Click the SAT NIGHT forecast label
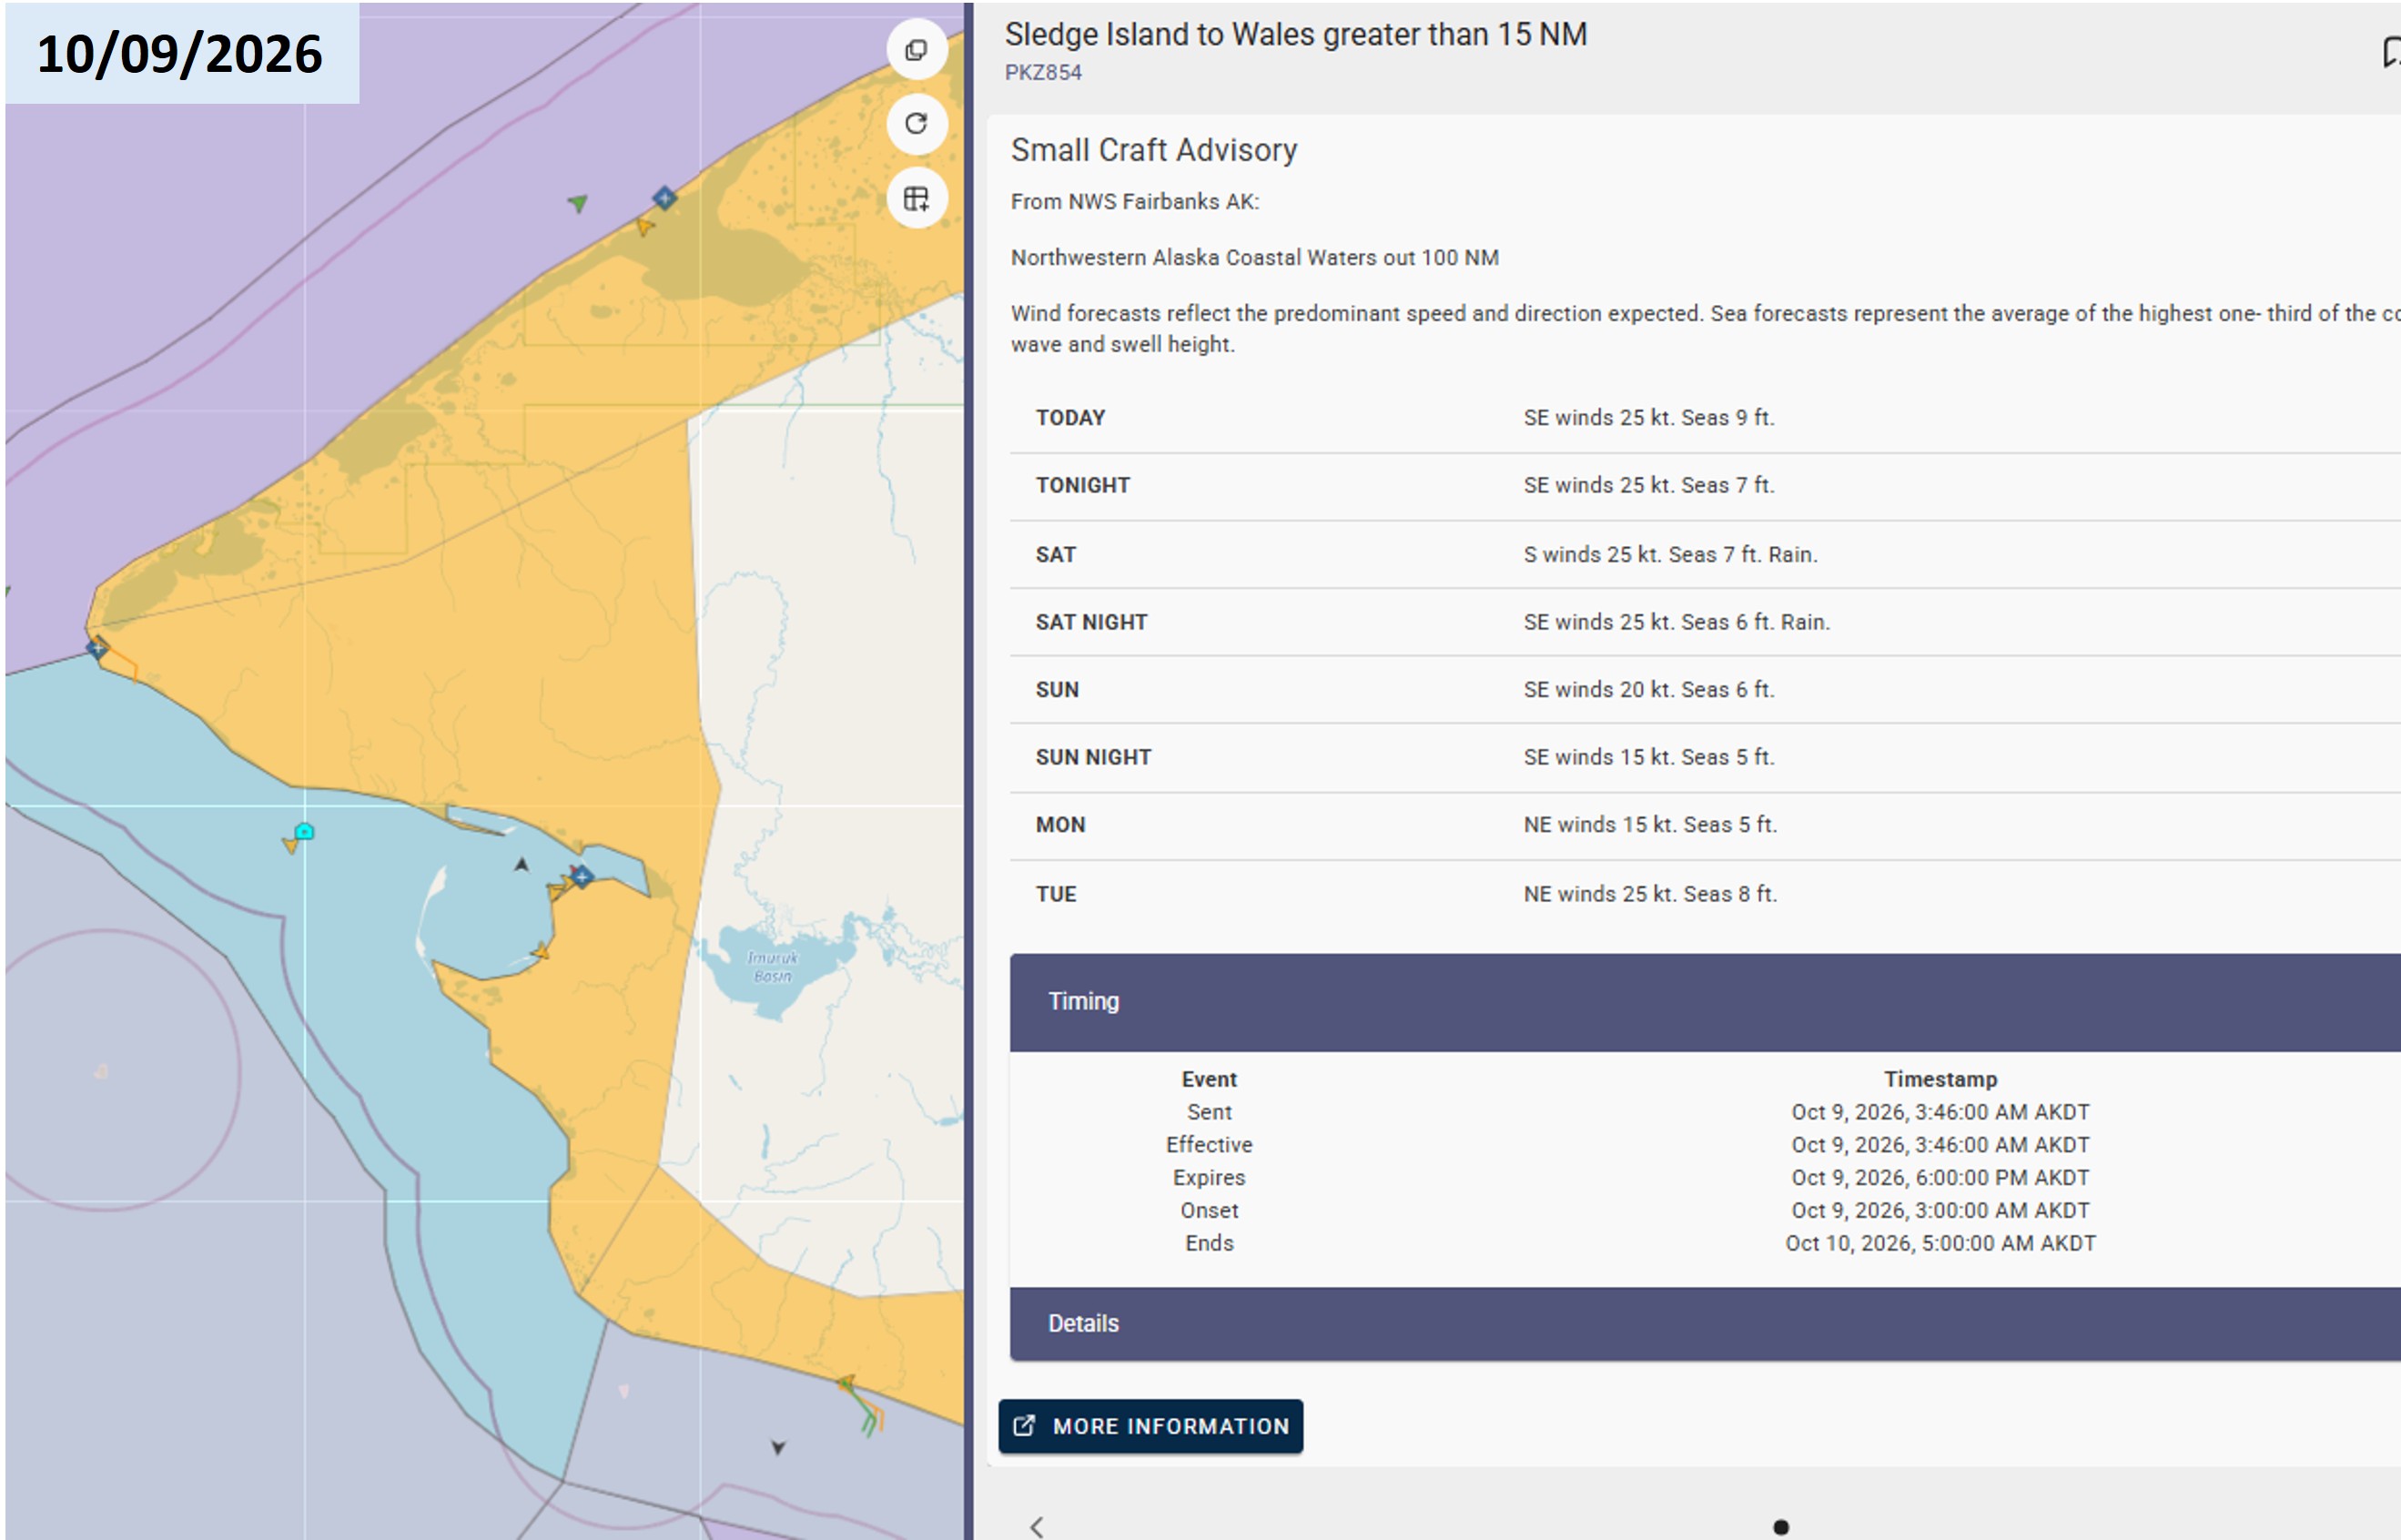This screenshot has width=2401, height=1540. [x=1091, y=622]
